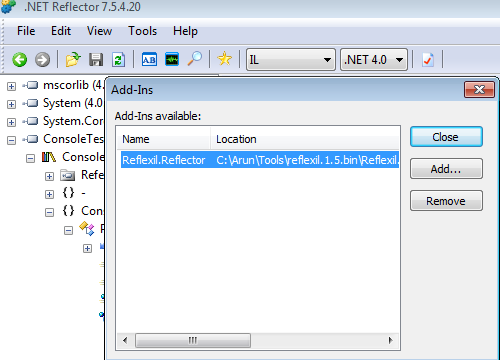
Task: Click the add-in location path C:\Arun\Tools
Action: coord(307,160)
